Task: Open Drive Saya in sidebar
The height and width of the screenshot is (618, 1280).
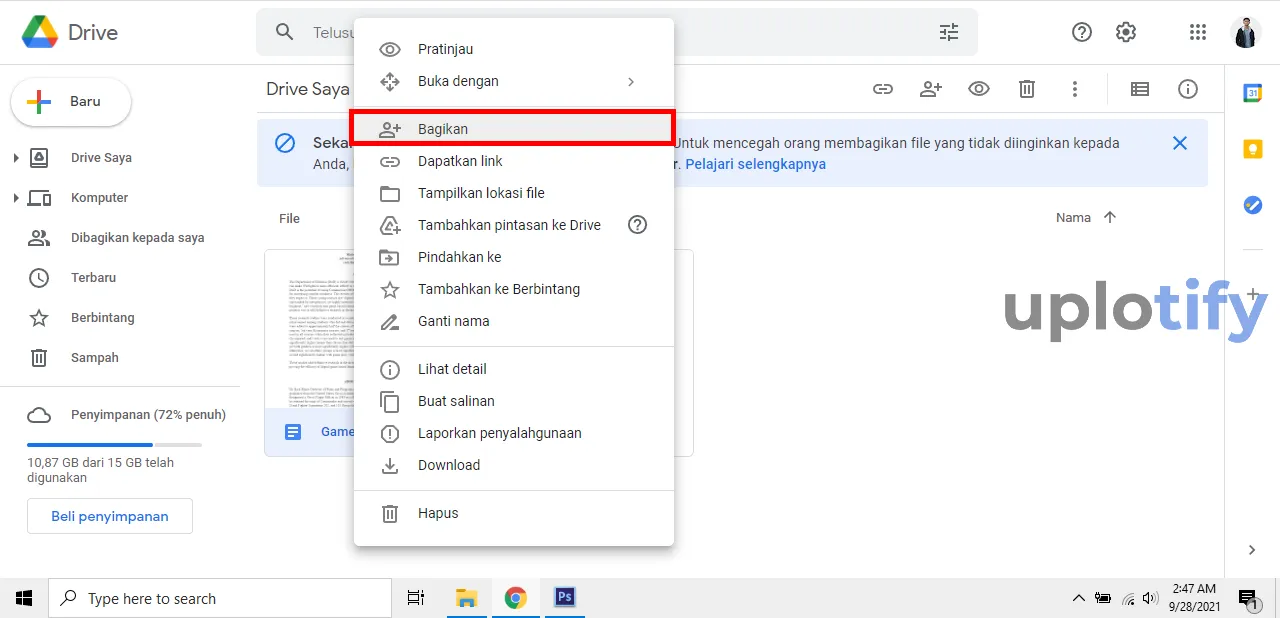Action: pos(101,158)
